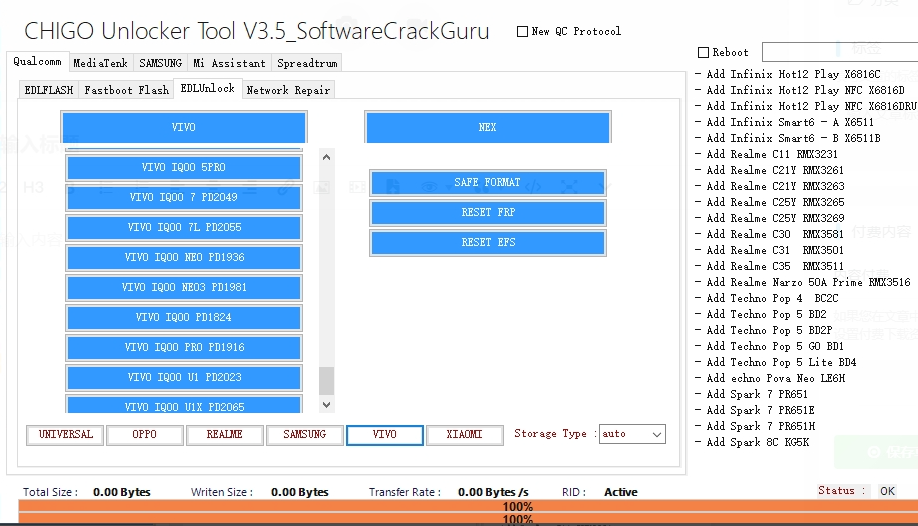Select VIVO IQOO NEO PD1936 model
The width and height of the screenshot is (918, 526).
coord(184,257)
